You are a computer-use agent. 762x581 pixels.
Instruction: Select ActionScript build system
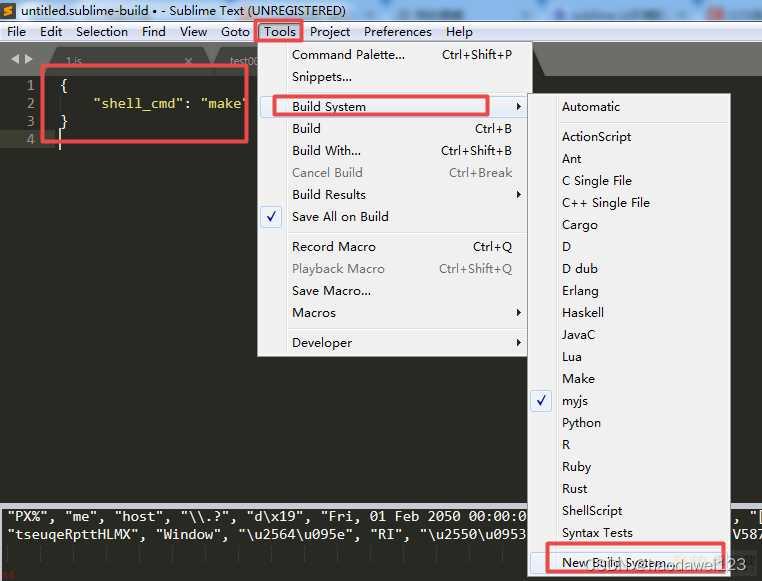(630, 137)
